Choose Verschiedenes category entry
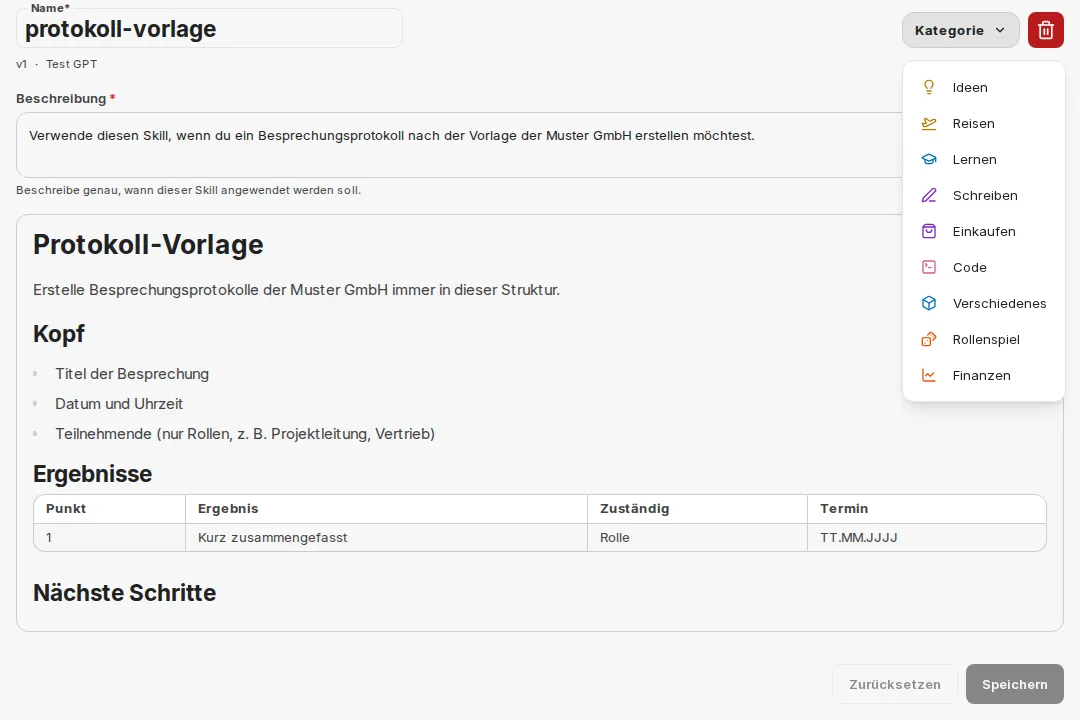The width and height of the screenshot is (1080, 720). tap(984, 303)
